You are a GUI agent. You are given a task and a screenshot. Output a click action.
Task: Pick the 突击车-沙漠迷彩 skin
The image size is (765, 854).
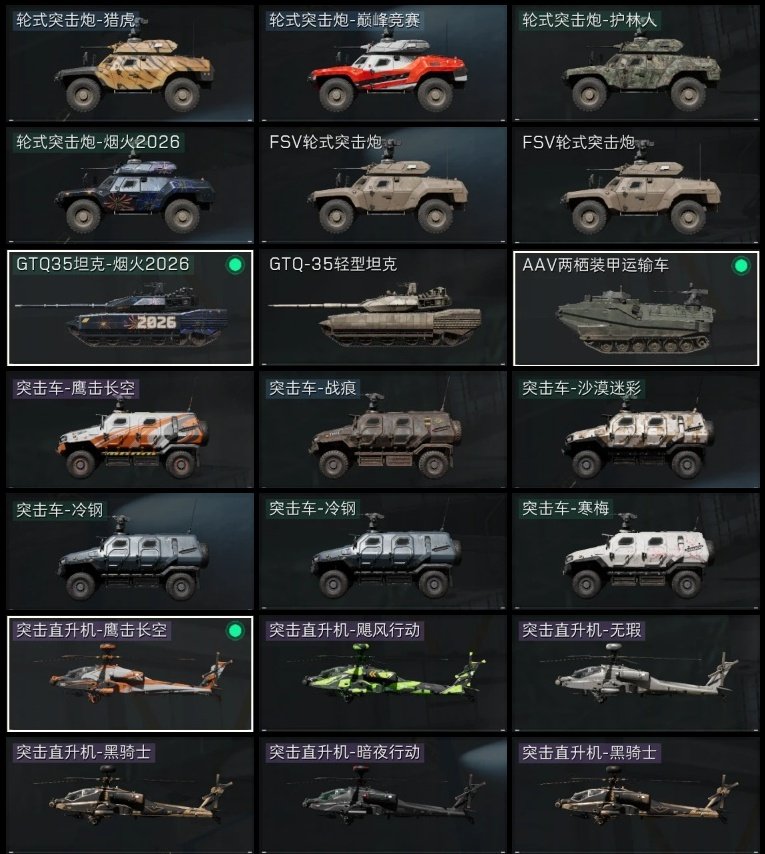(636, 430)
